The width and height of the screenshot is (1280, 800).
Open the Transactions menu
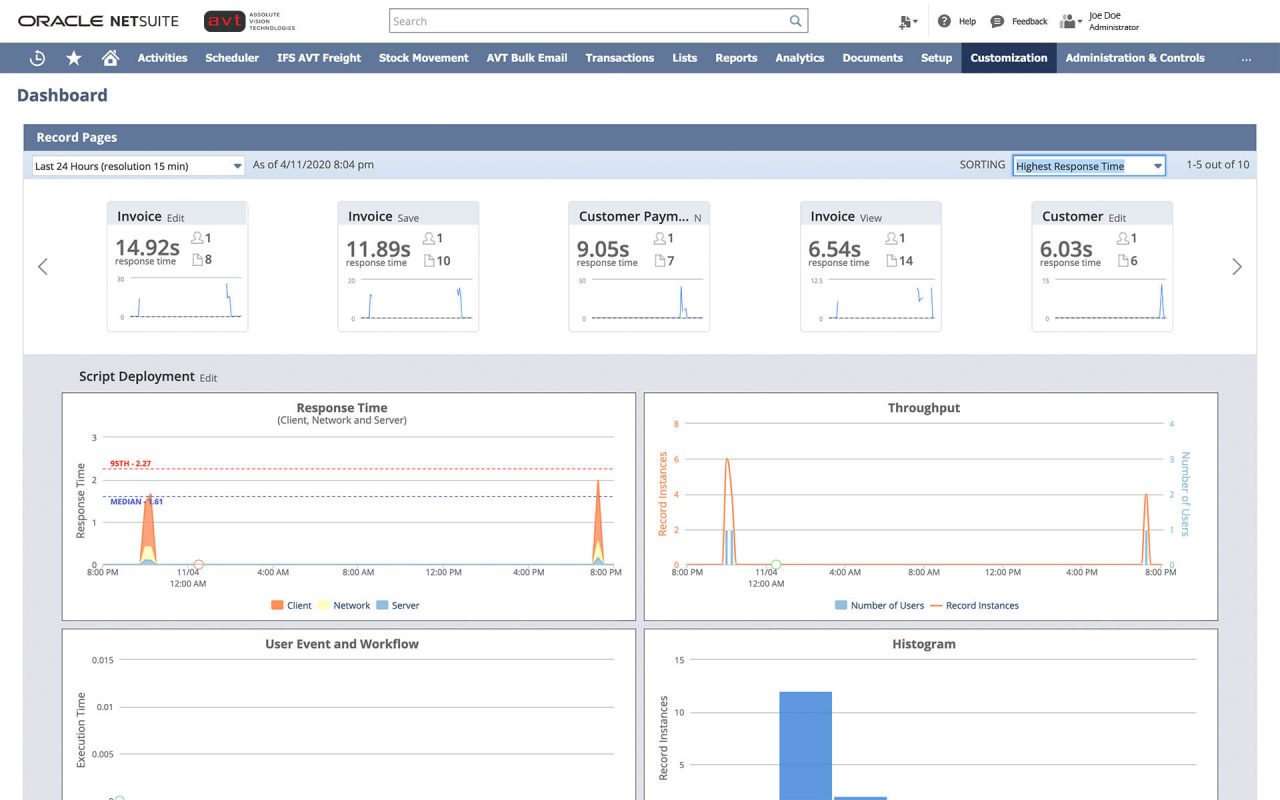(619, 57)
